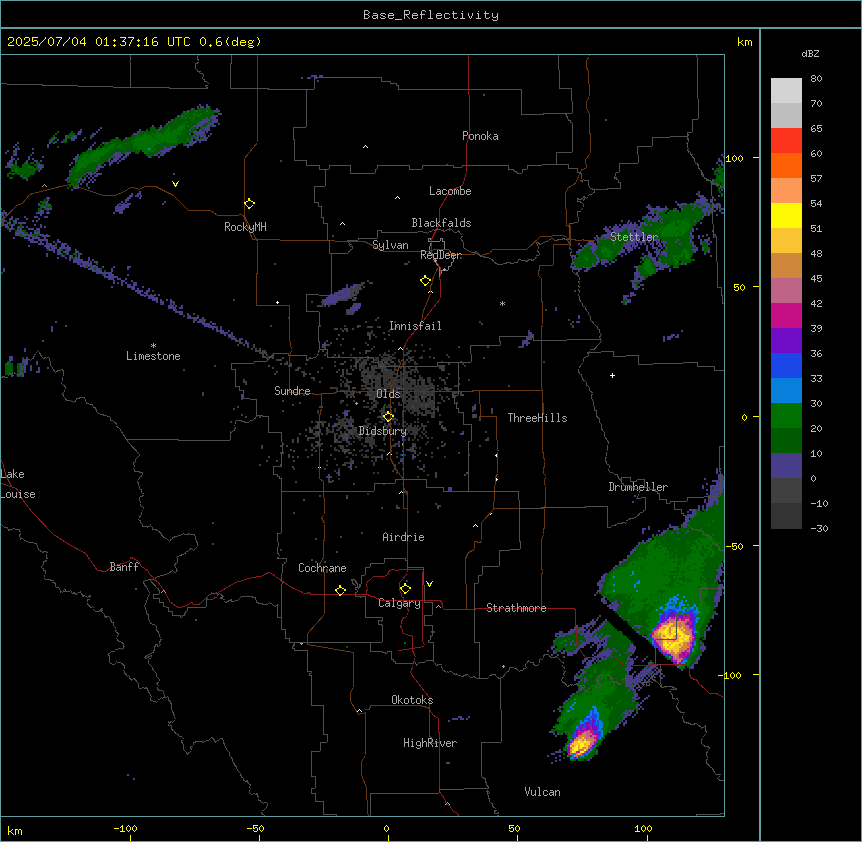
Task: Click the yellow diamond marker above Calgary label
Action: (x=405, y=589)
